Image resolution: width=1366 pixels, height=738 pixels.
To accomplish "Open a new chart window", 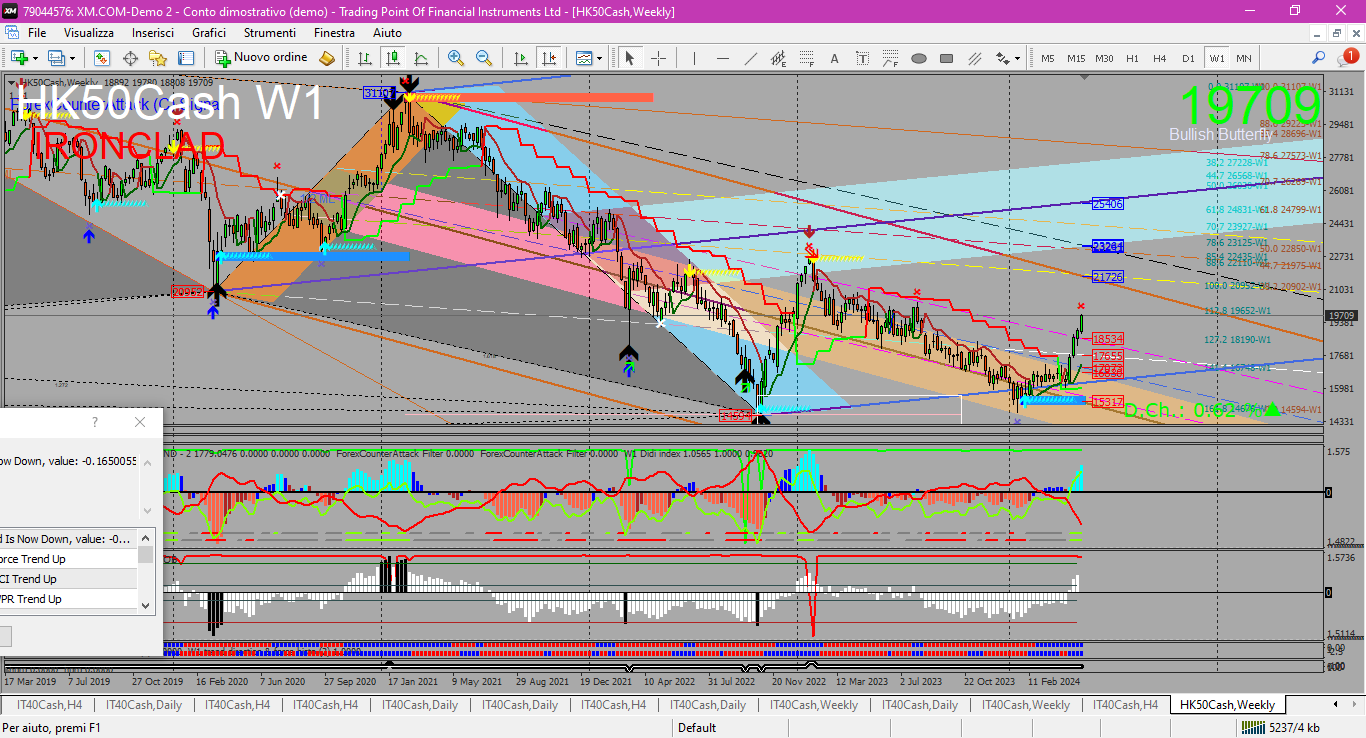I will click(x=18, y=58).
